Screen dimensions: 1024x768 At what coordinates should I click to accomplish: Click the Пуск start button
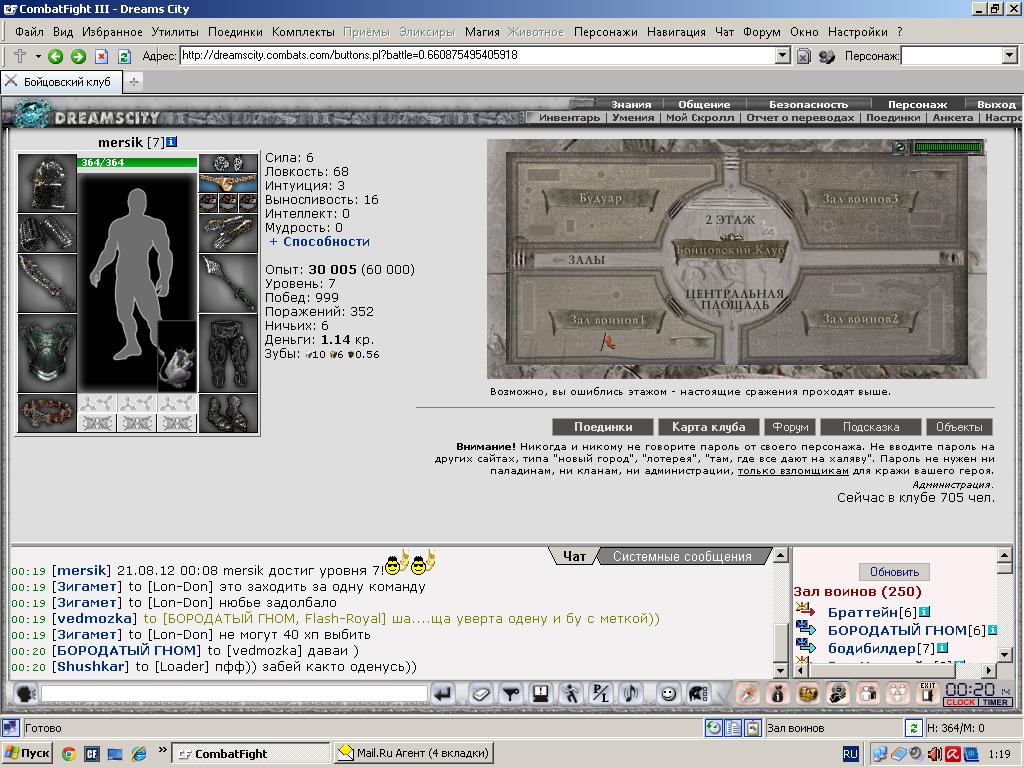pos(27,753)
